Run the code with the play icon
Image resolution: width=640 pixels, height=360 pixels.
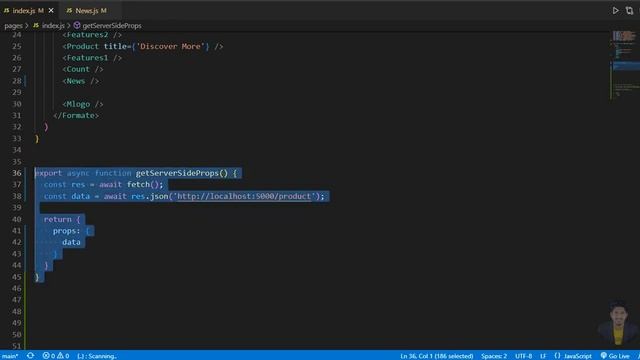tap(615, 11)
